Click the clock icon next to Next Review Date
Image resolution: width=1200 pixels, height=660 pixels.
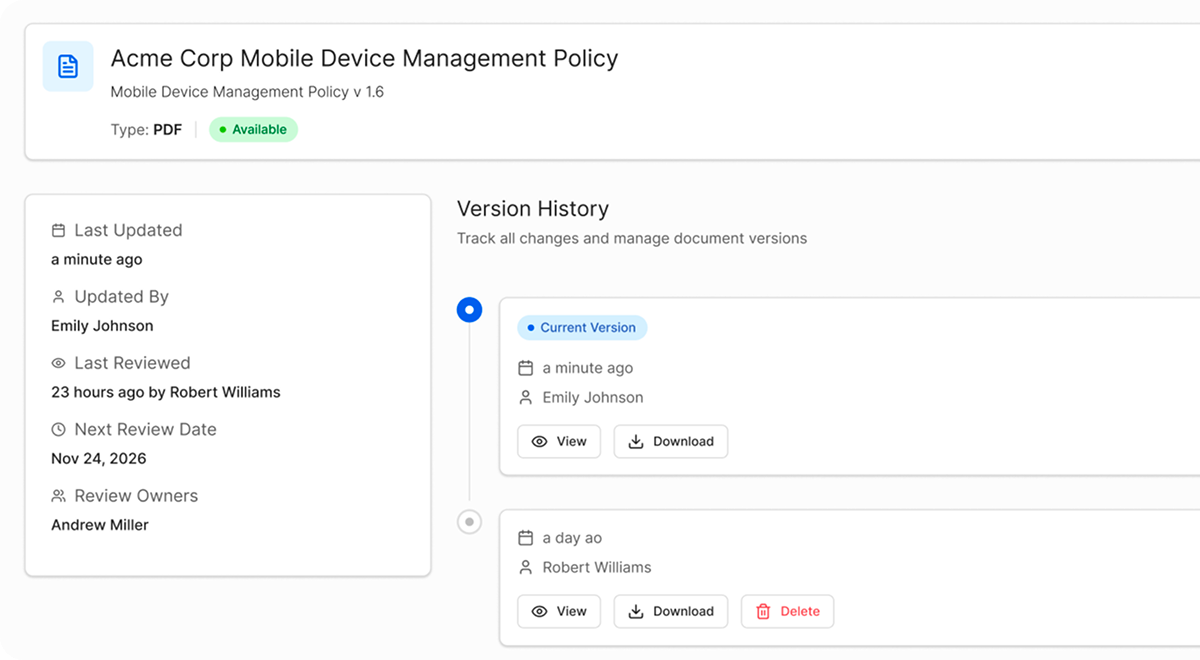click(58, 430)
